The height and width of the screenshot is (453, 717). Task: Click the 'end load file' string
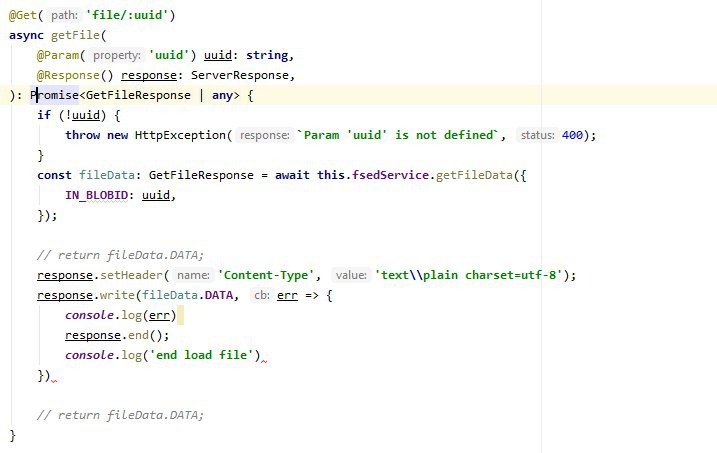[x=202, y=355]
